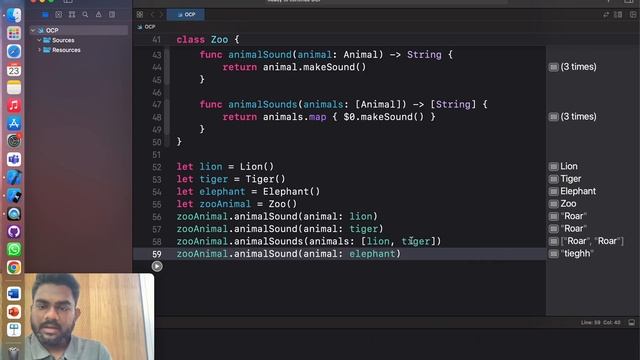This screenshot has height=360, width=640.
Task: Click the "tieghh" result text
Action: 577,254
